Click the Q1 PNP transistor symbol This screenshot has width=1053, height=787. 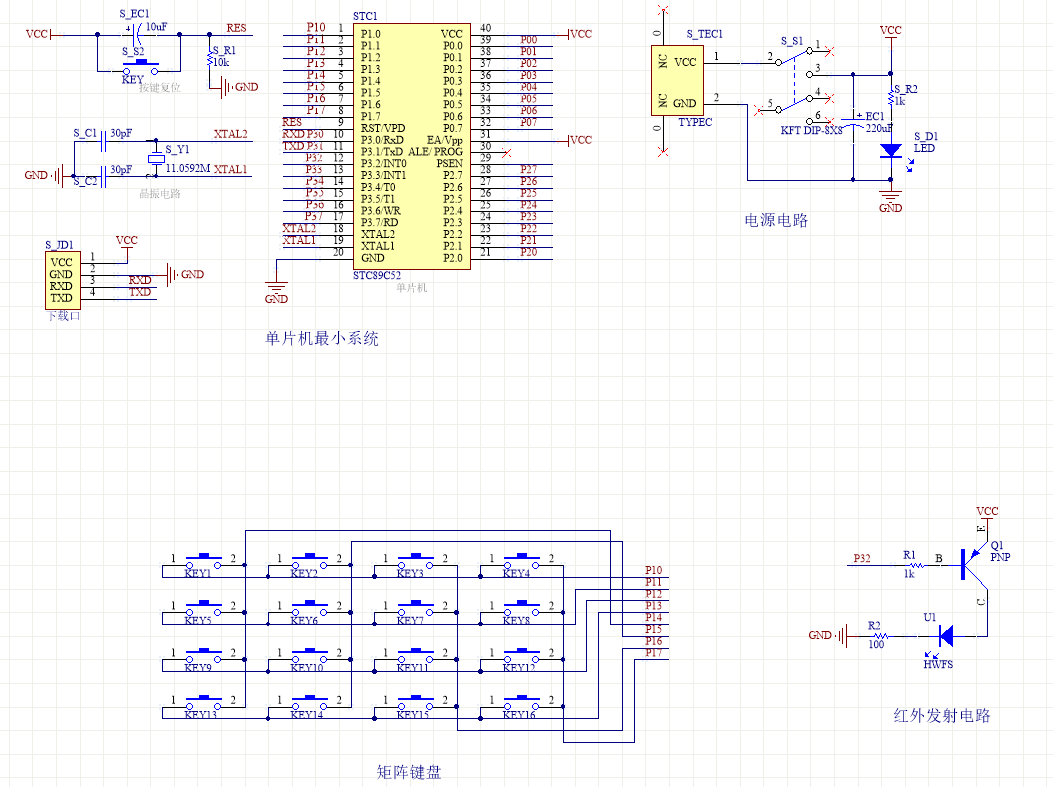coord(968,565)
